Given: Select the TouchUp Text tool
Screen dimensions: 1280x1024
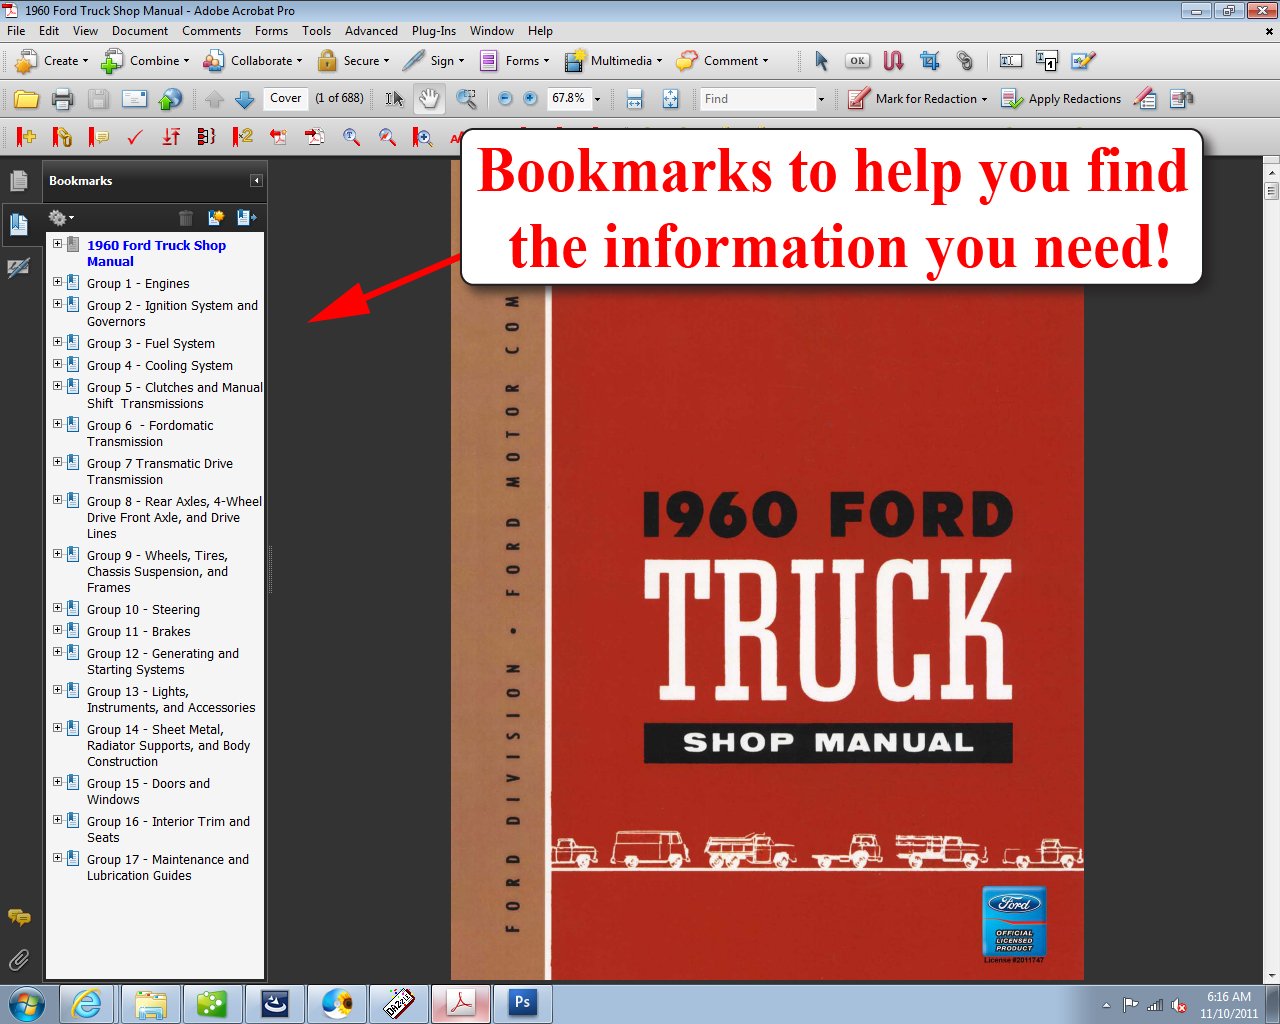Looking at the screenshot, I should (x=1010, y=61).
